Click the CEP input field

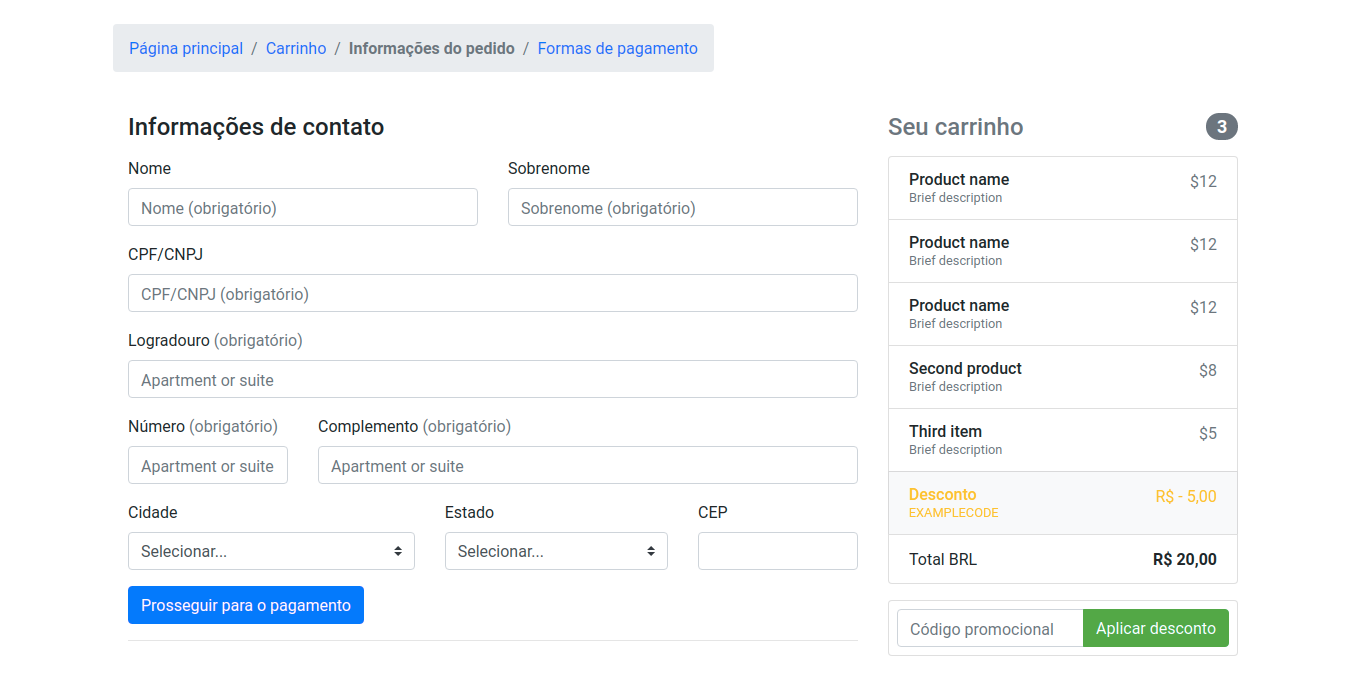[778, 551]
